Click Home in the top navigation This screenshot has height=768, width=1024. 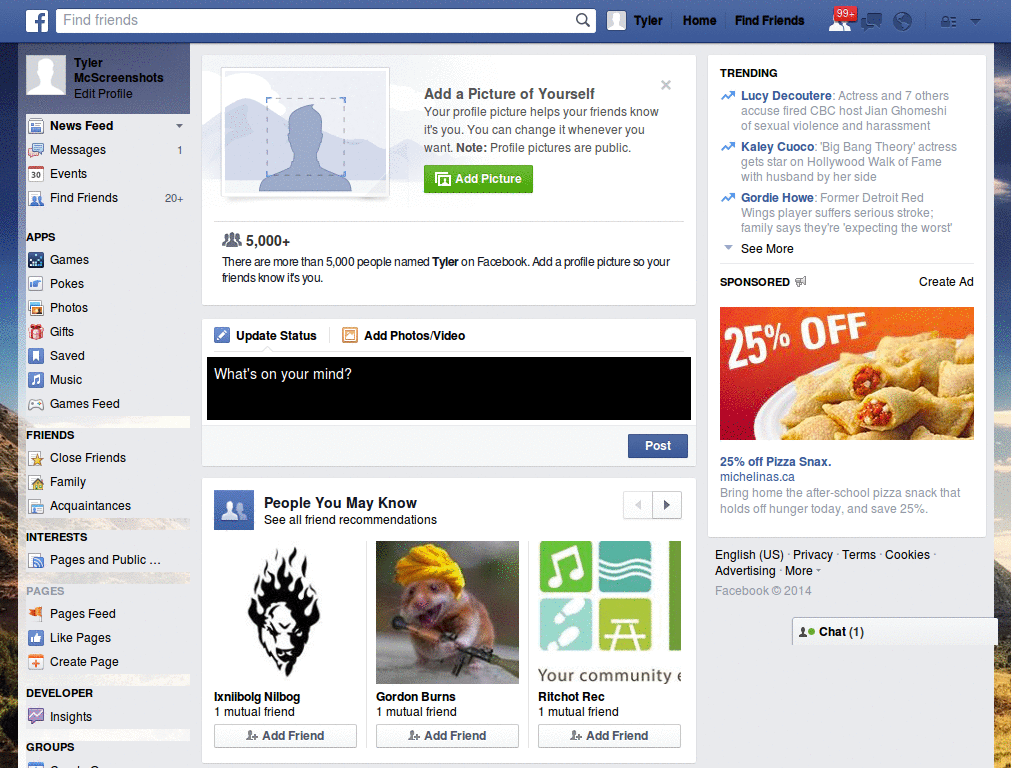(x=699, y=21)
